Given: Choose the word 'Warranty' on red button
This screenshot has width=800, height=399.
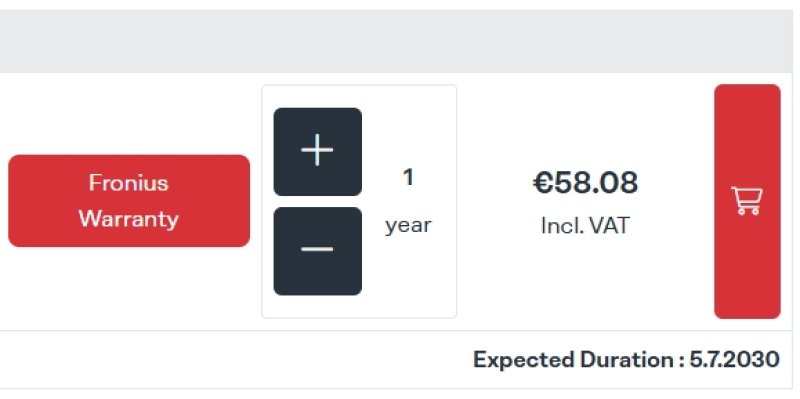Looking at the screenshot, I should coord(129,219).
